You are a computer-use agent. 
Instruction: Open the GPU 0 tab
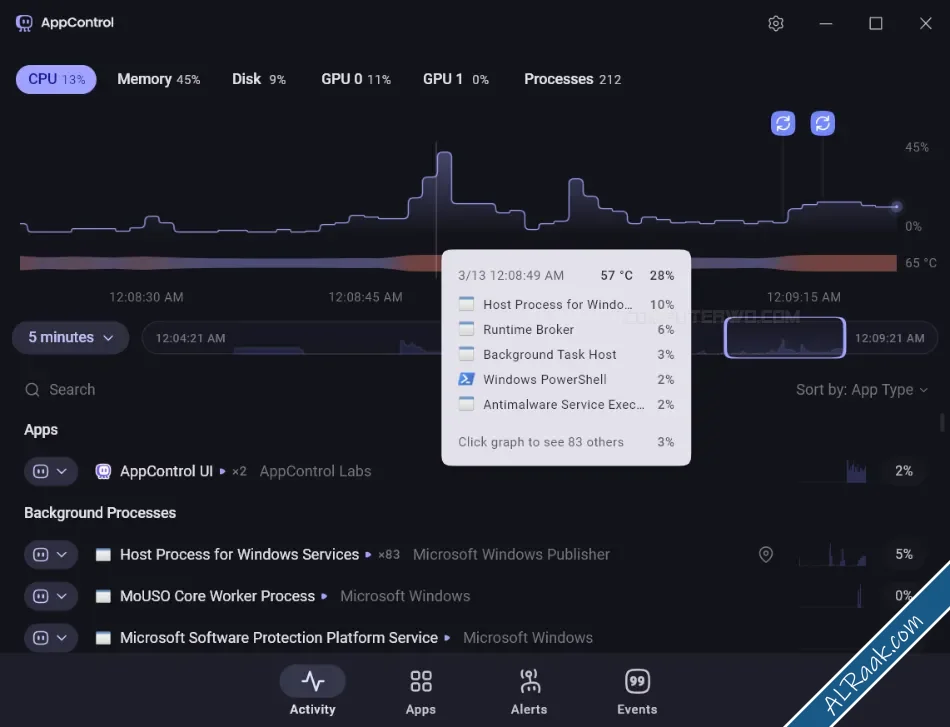(356, 79)
